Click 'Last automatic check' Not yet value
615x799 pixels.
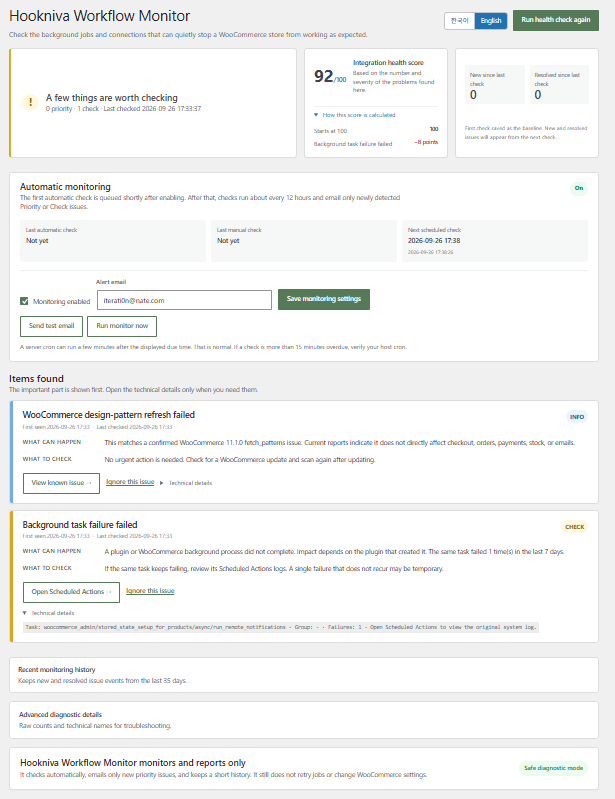[37, 241]
